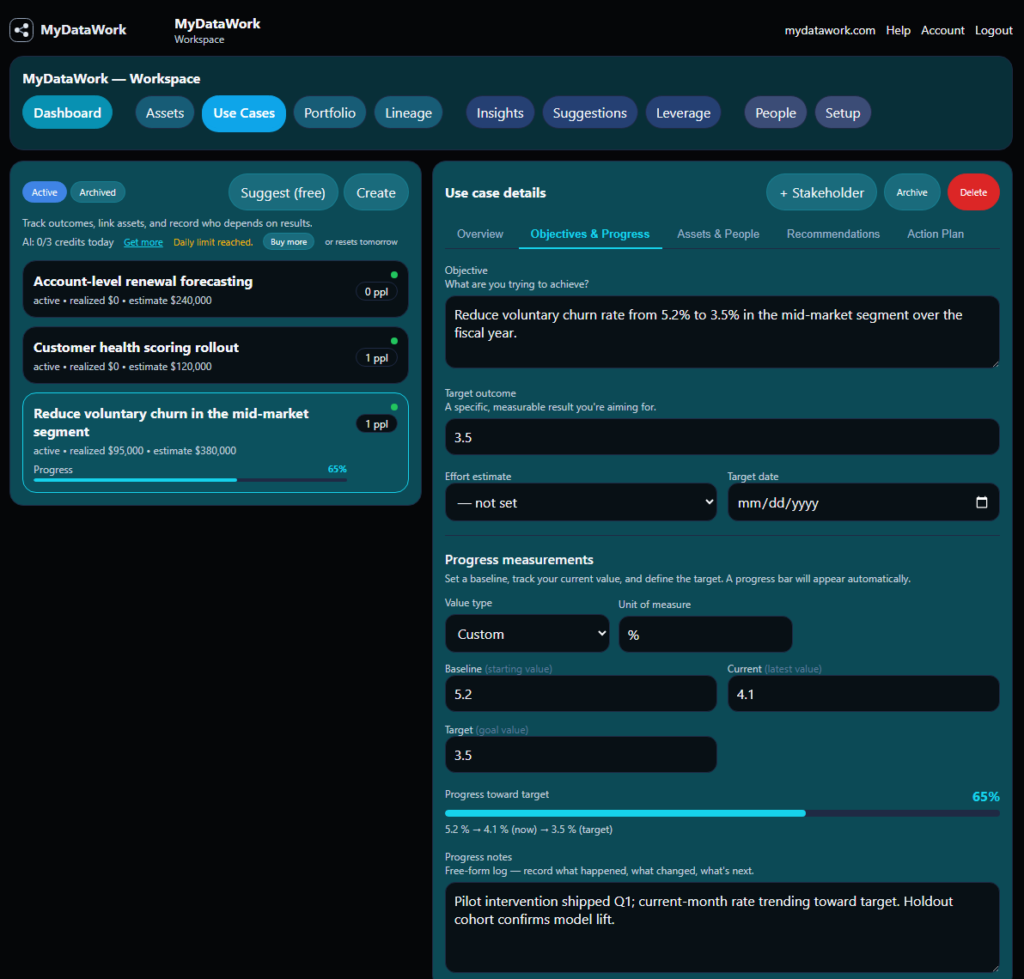This screenshot has height=979, width=1024.
Task: Go to the Insights navigation tab
Action: pyautogui.click(x=500, y=113)
